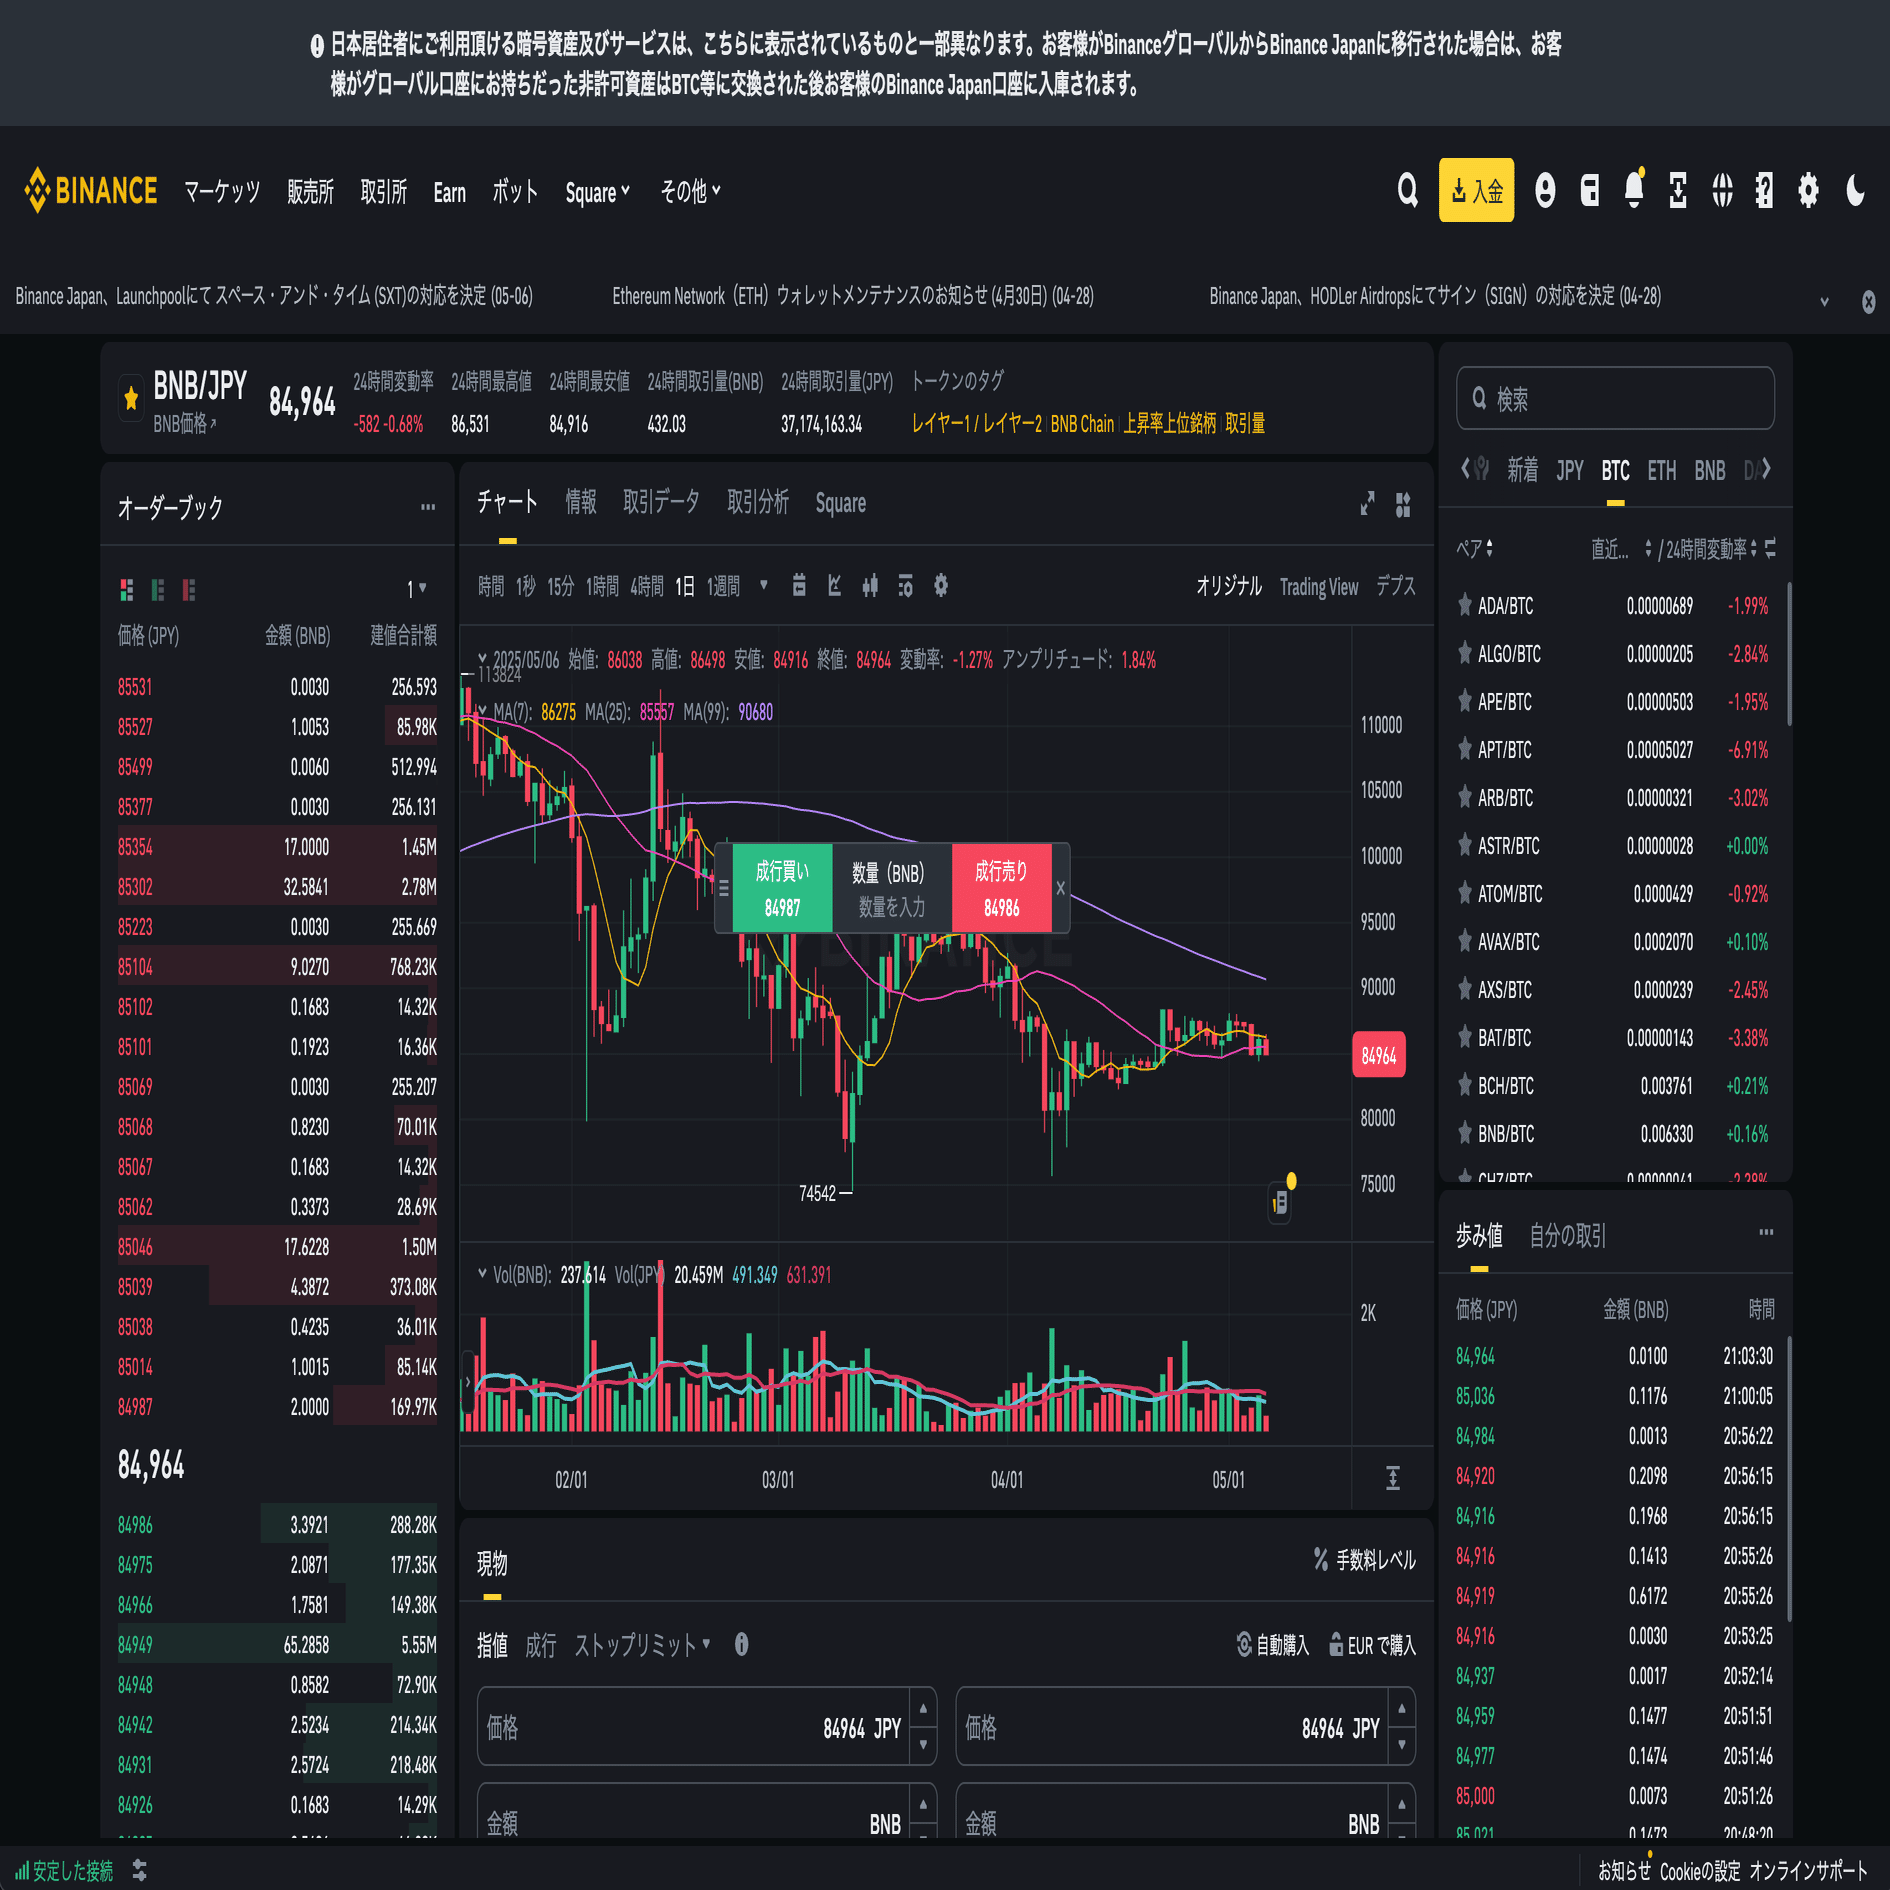Close the announcement ticker bar
Screen dimensions: 1890x1890
pos(1868,301)
